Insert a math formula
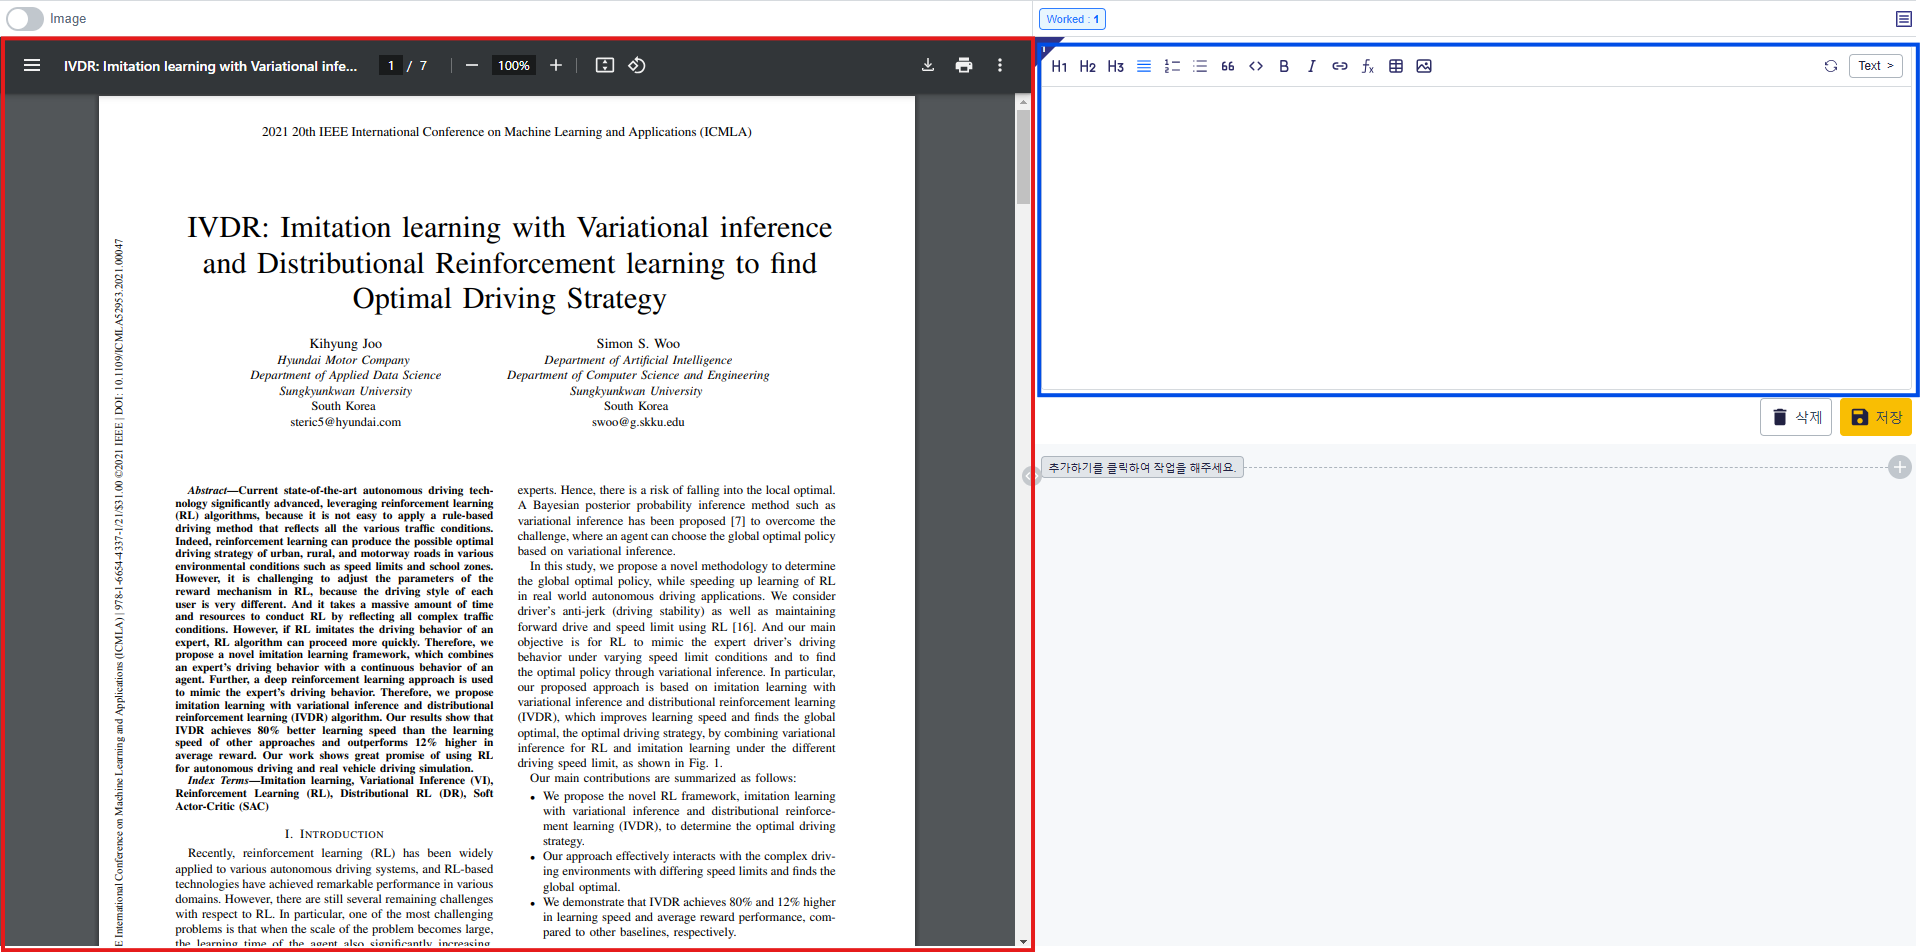Screen dimensions: 1920x952 [1368, 66]
